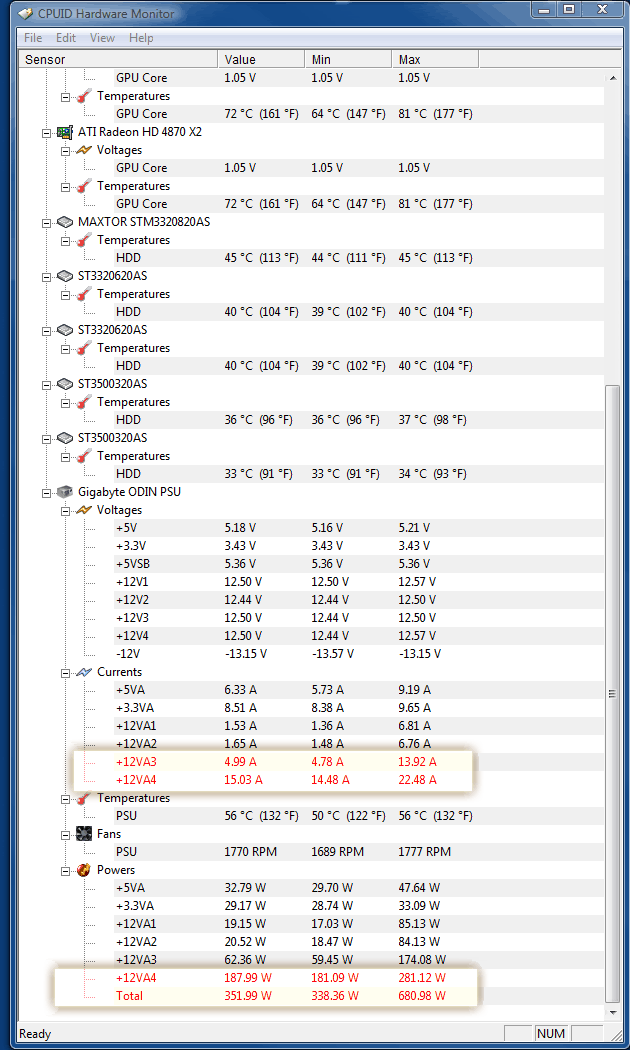The image size is (630, 1050).
Task: Click the Ready status bar text
Action: tap(35, 1035)
